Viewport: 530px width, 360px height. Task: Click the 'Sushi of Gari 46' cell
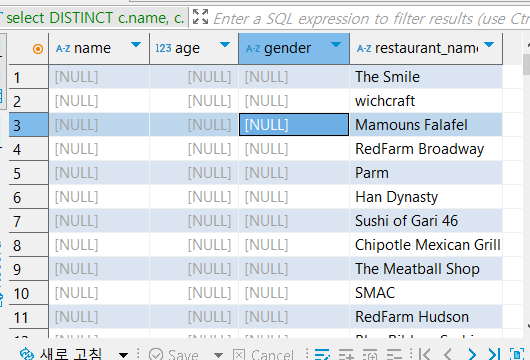click(x=426, y=221)
